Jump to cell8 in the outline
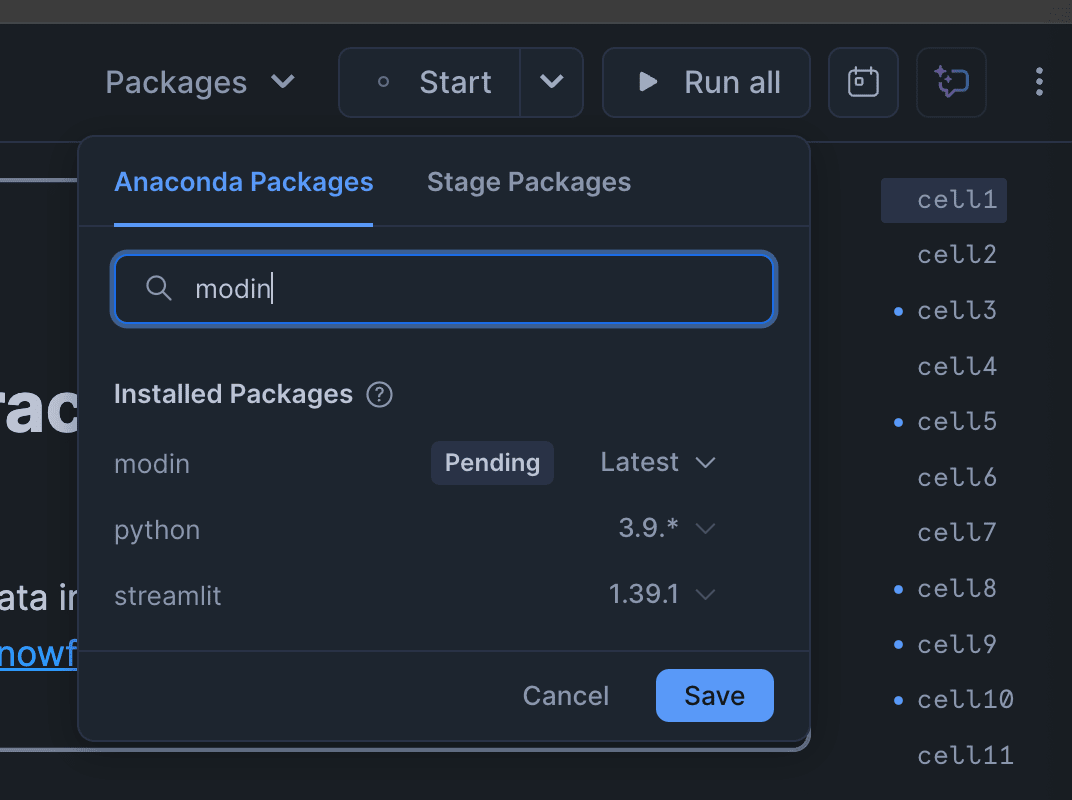The image size is (1072, 800). point(956,589)
